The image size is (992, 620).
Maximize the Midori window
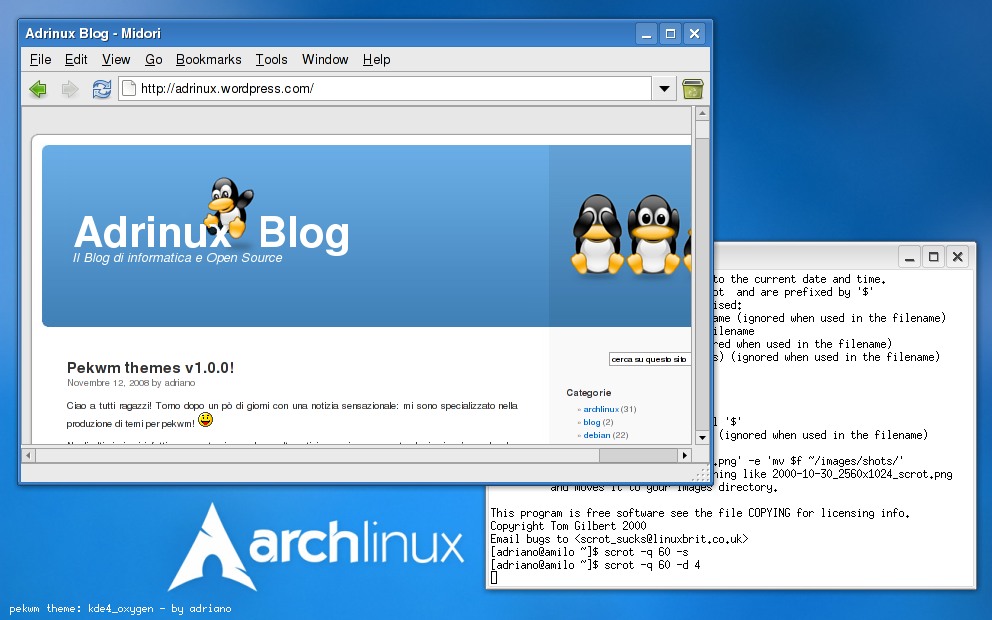[670, 34]
